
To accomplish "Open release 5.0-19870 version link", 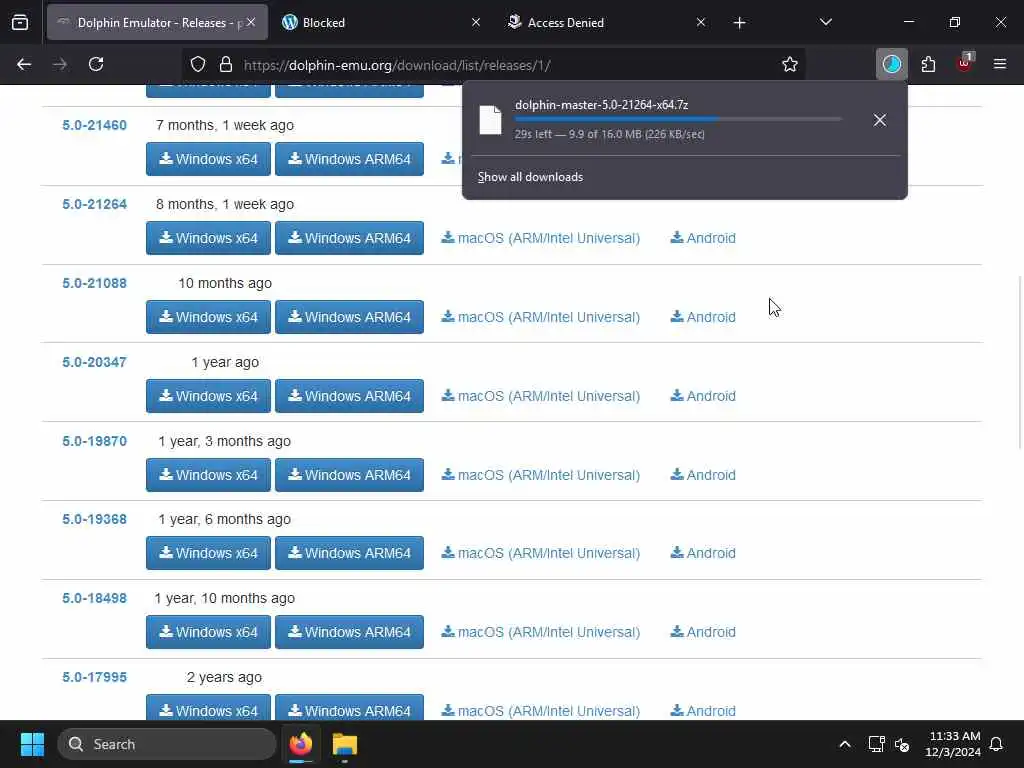I will pos(94,441).
